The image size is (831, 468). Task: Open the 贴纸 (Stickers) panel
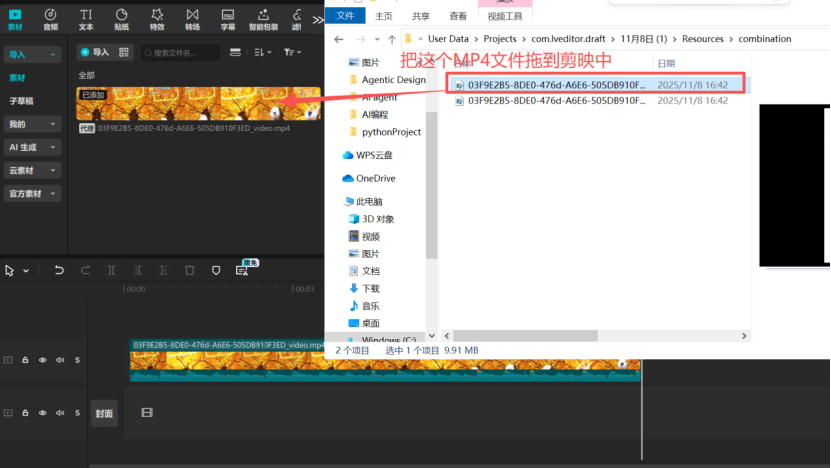121,18
